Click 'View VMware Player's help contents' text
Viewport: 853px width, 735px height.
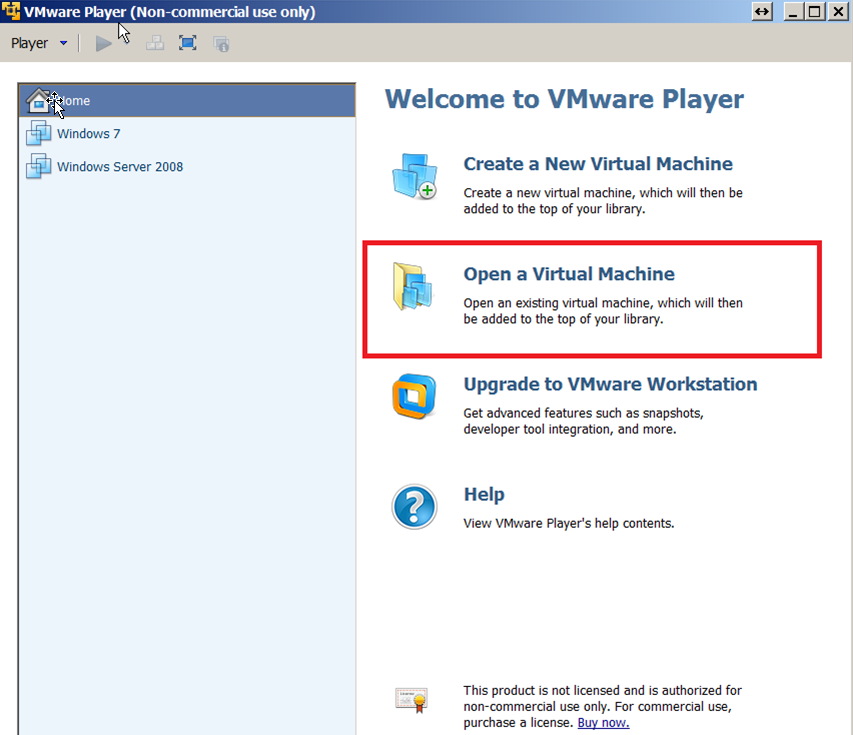click(x=568, y=523)
